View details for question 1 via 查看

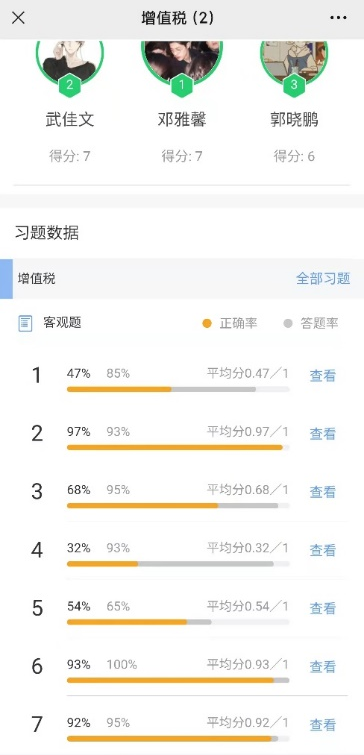(x=323, y=376)
